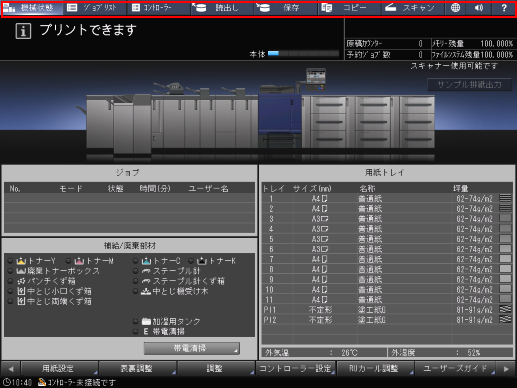Screen dimensions: 517x388
Task: Click the 時間(分) column header
Action: 155,189
